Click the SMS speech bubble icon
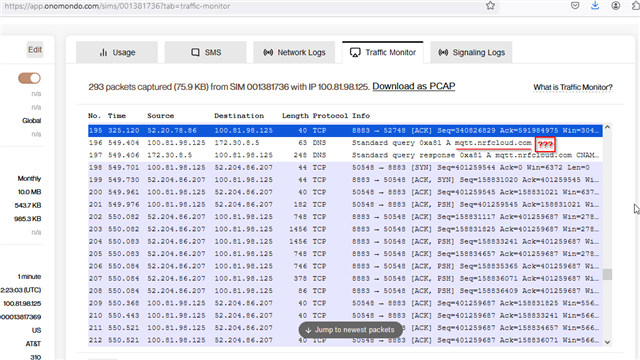The width and height of the screenshot is (640, 360). pos(196,52)
